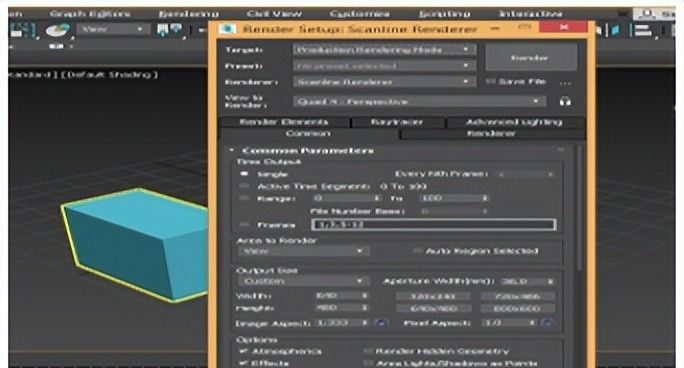
Task: Choose the 640x480 preset button
Action: coord(433,309)
